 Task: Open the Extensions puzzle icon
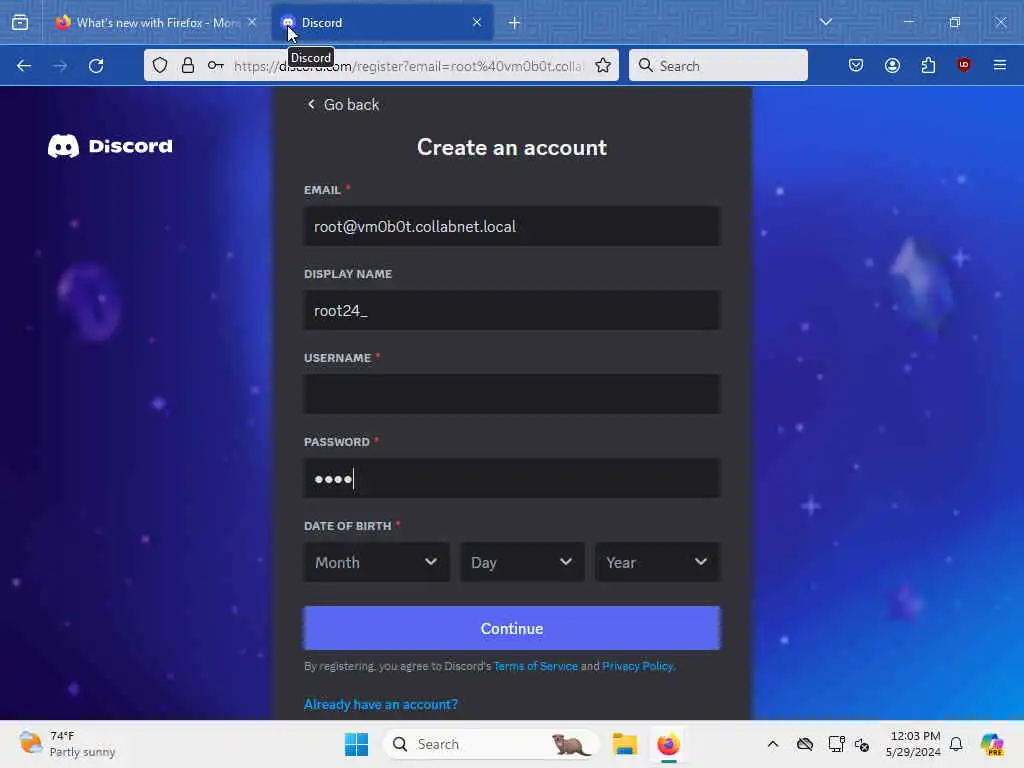(928, 65)
